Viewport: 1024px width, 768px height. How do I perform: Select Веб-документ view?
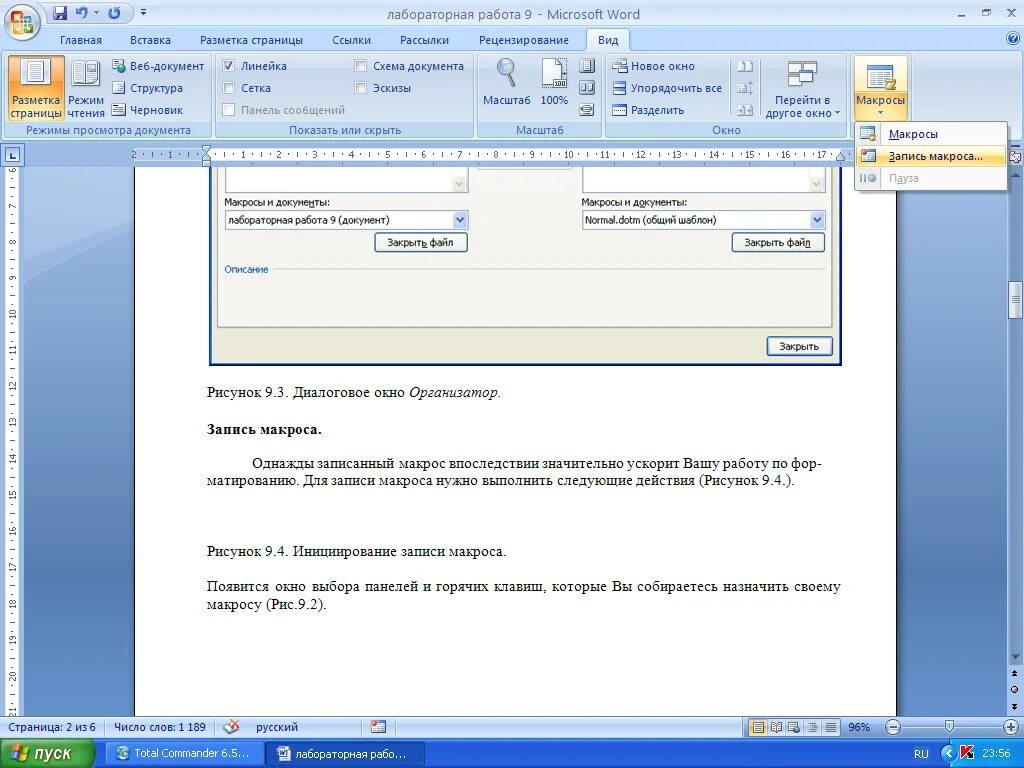[x=157, y=66]
